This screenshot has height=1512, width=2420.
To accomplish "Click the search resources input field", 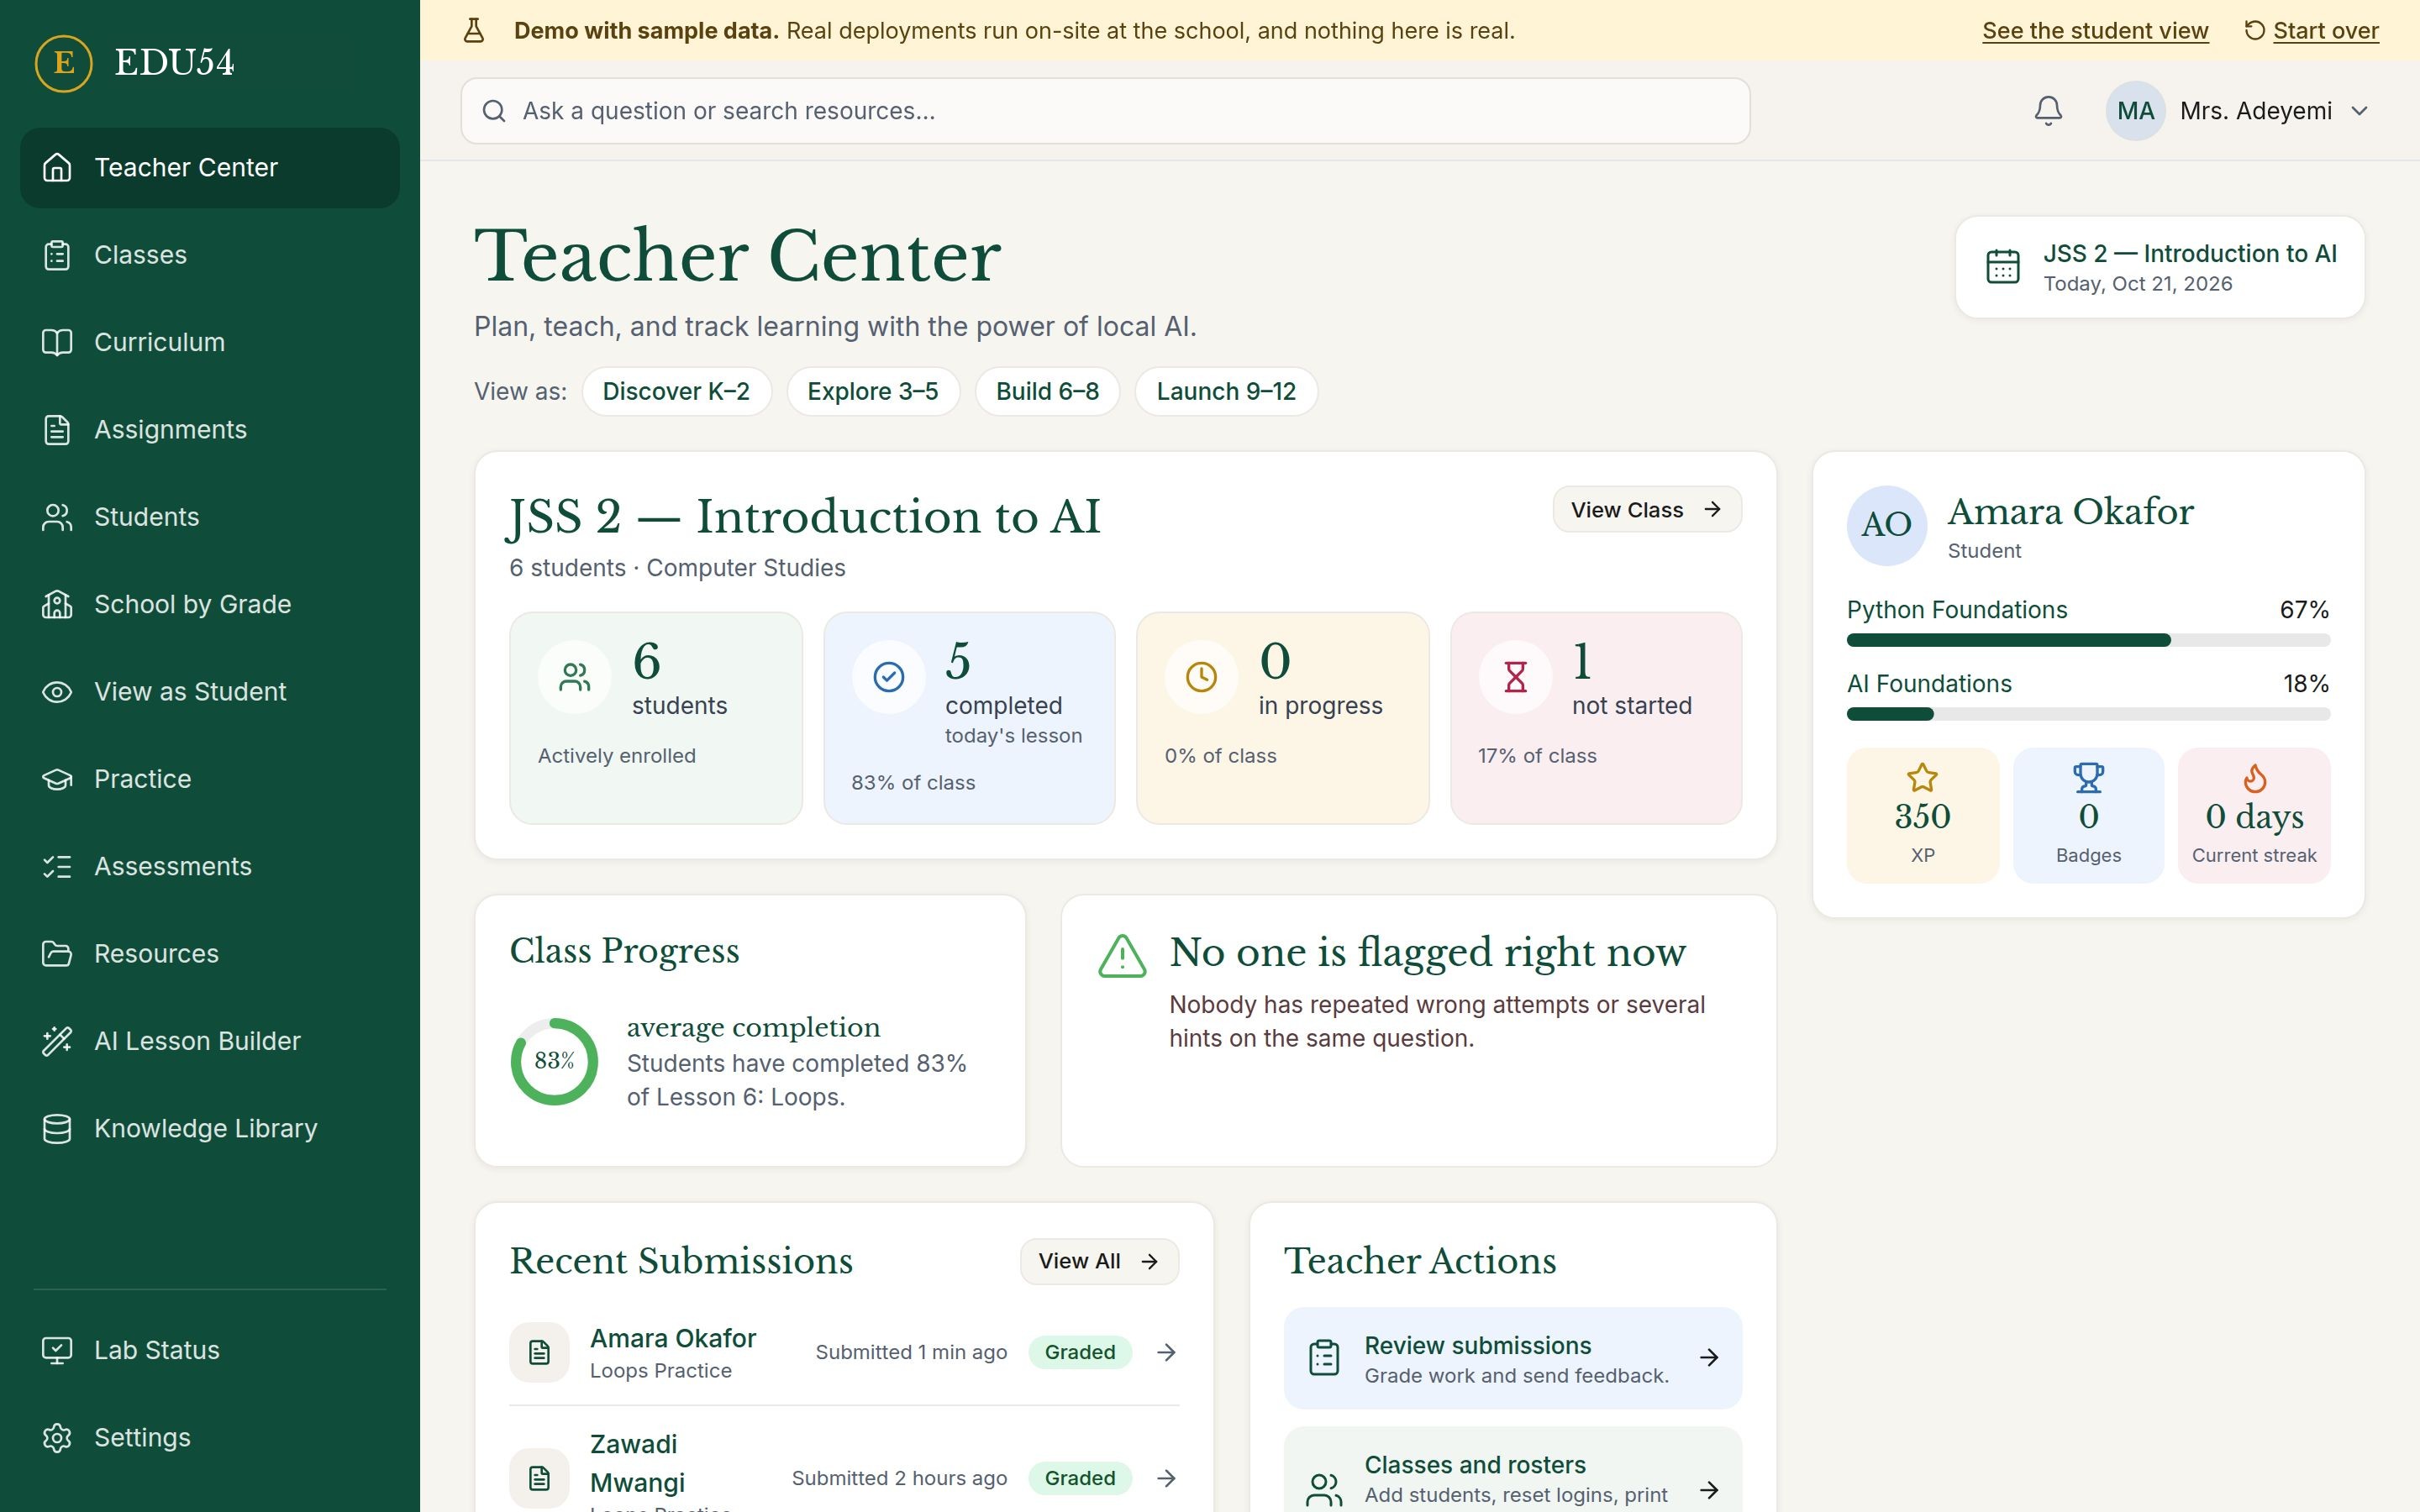I will tap(1105, 111).
